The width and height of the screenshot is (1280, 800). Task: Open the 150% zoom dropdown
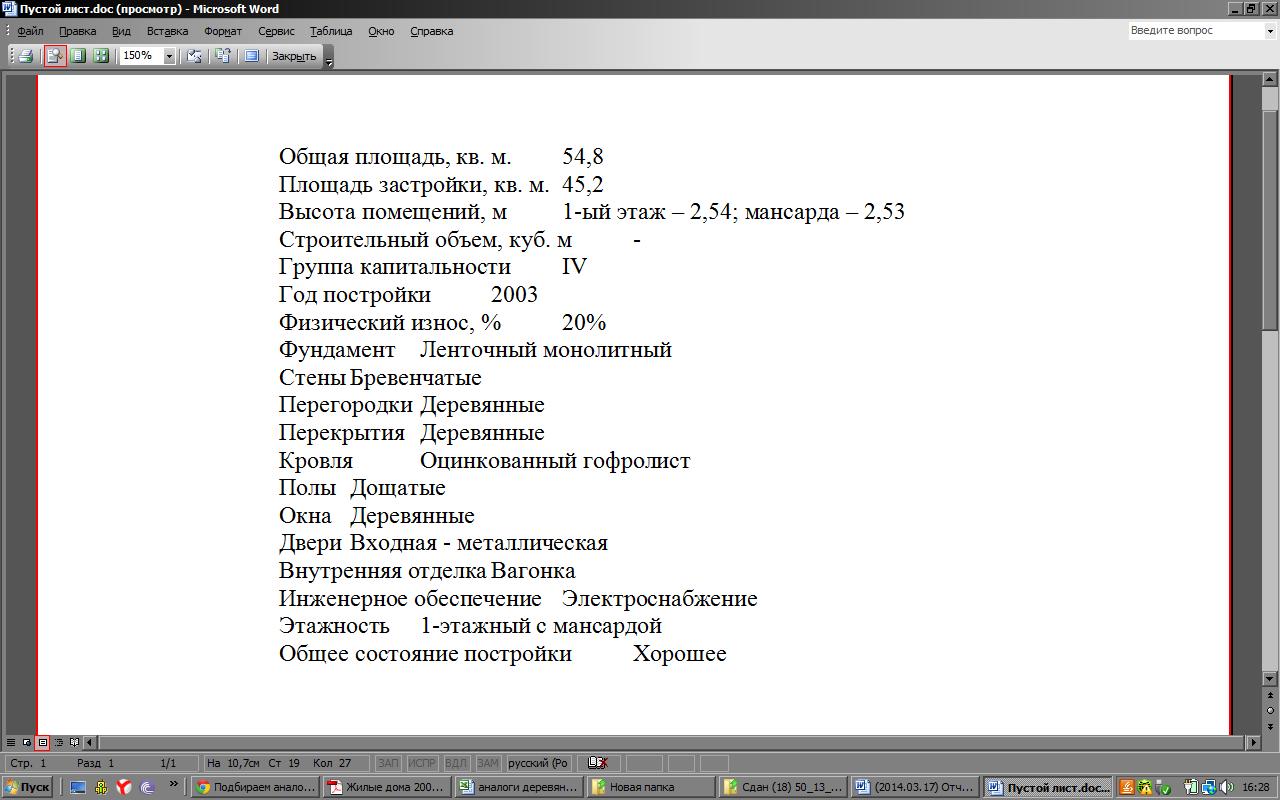169,57
